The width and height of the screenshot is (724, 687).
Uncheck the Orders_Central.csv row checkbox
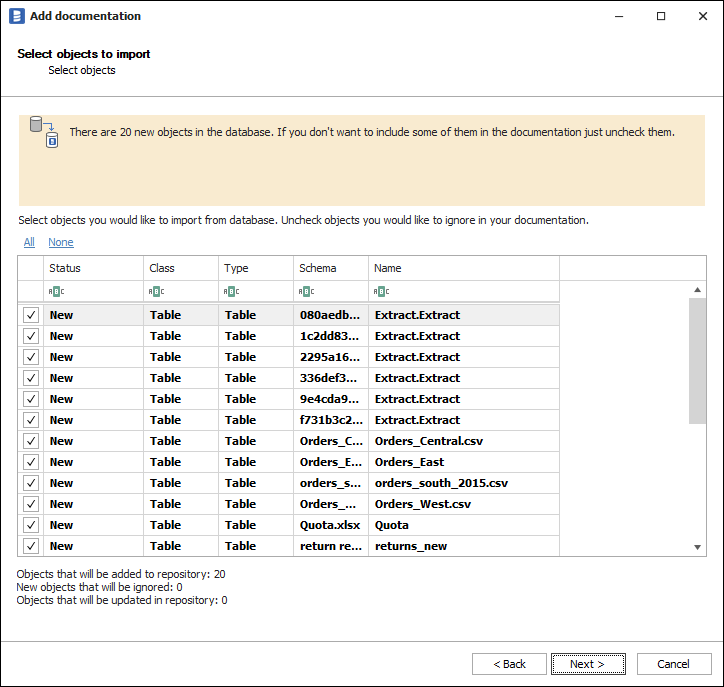[x=31, y=441]
